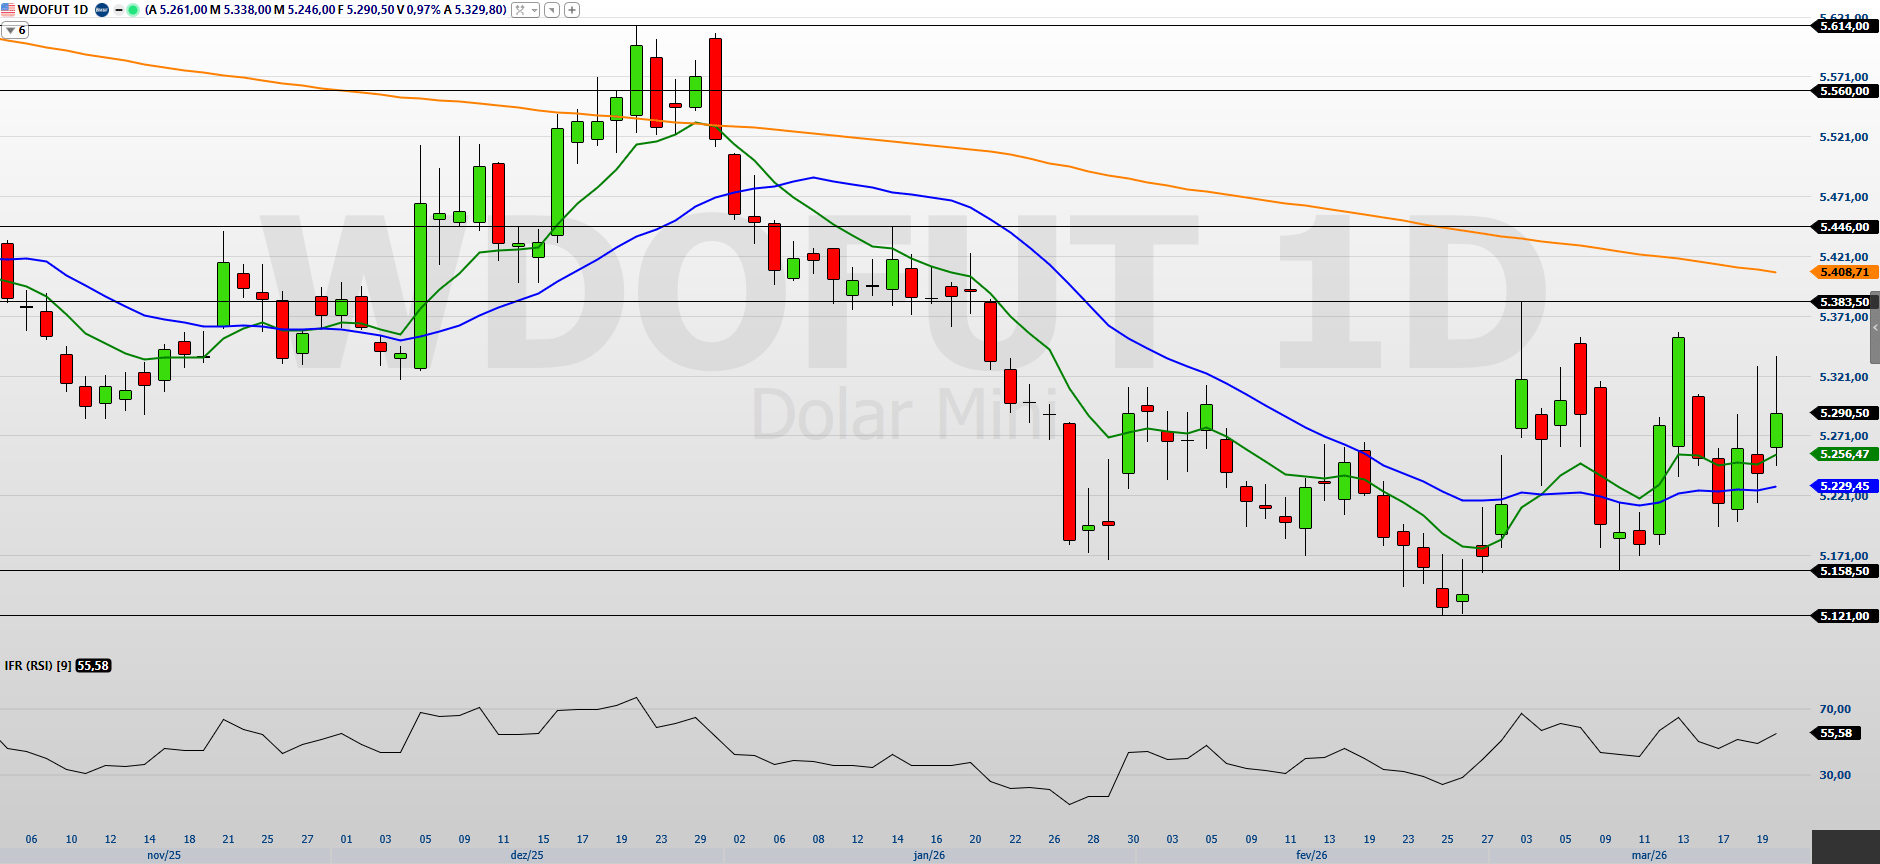Click the round blue exchange logo icon
This screenshot has width=1880, height=864.
(x=101, y=10)
